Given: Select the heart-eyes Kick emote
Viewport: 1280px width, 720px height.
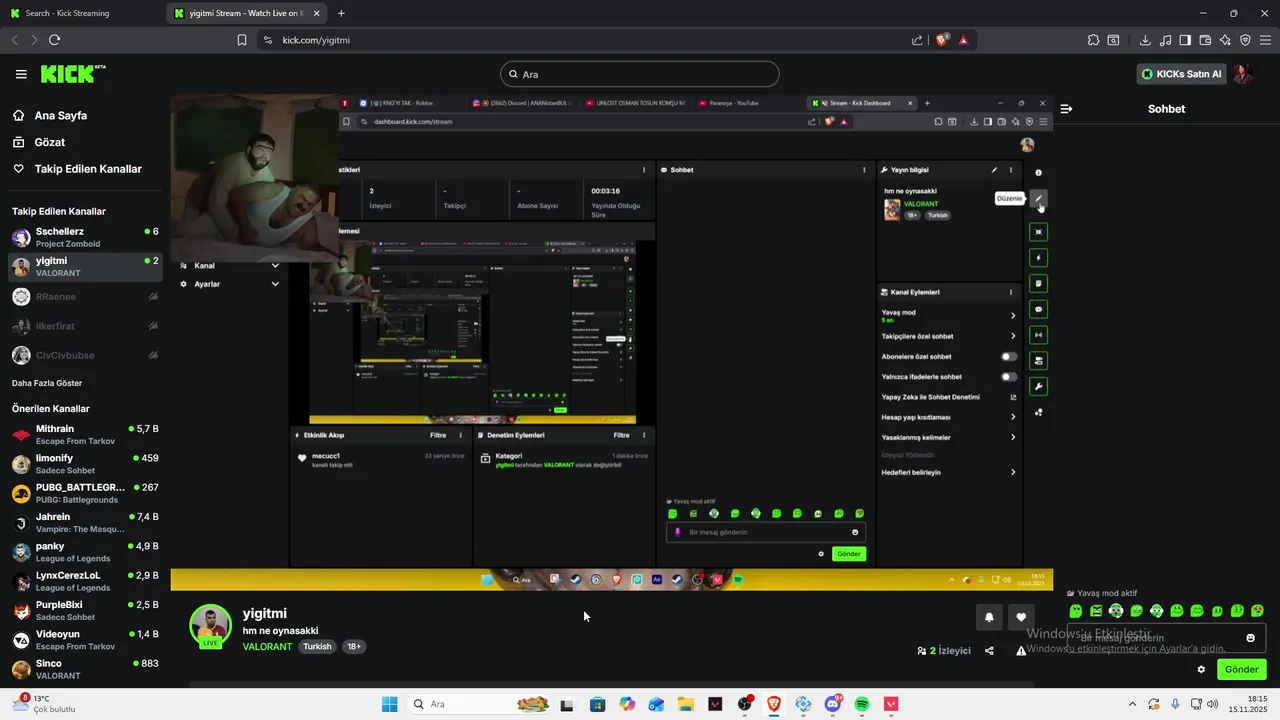Looking at the screenshot, I should click(x=1257, y=611).
